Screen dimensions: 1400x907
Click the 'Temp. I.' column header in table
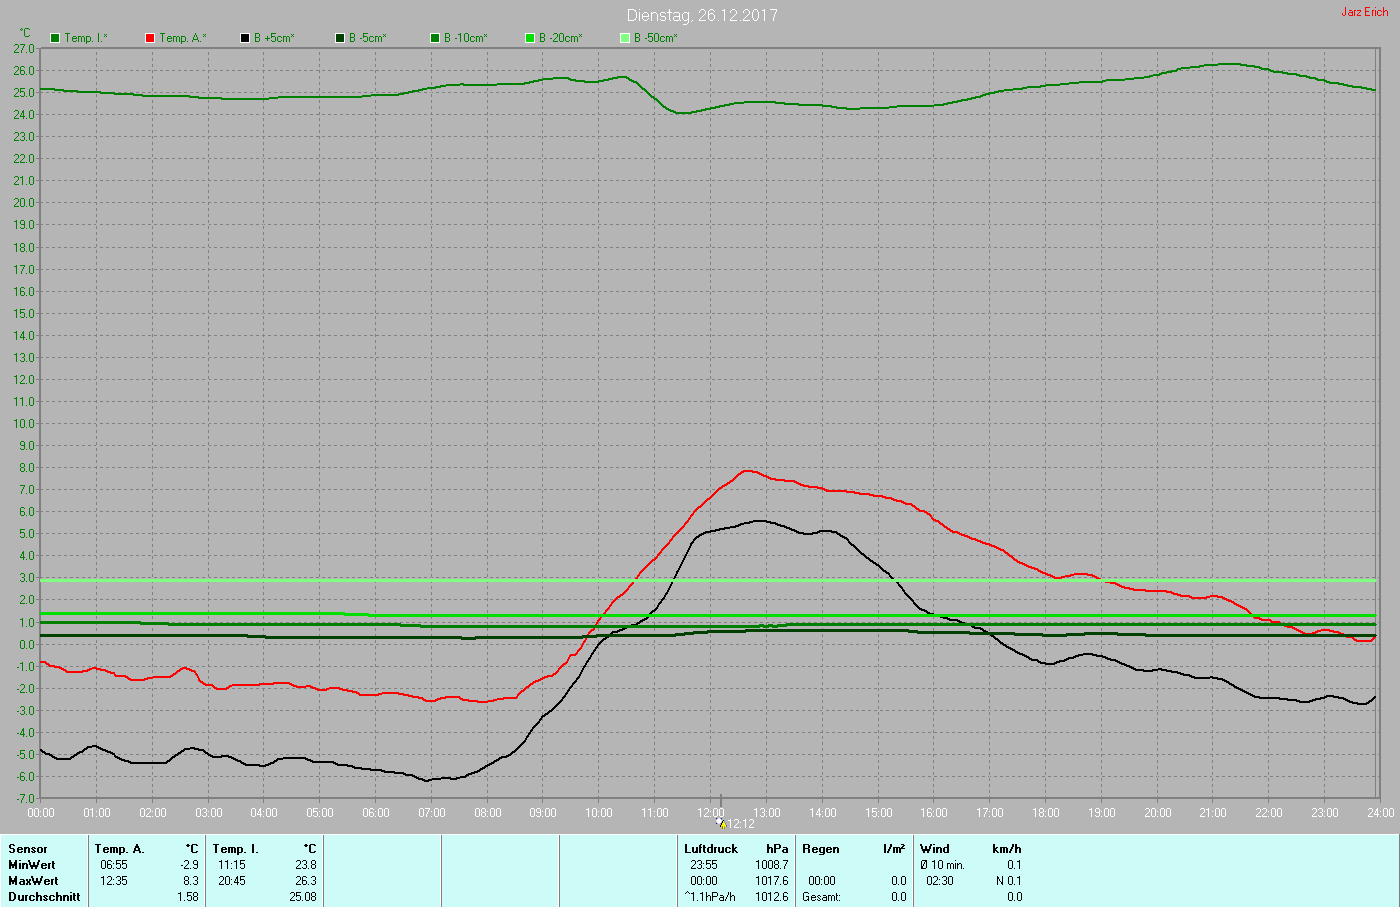(x=235, y=849)
